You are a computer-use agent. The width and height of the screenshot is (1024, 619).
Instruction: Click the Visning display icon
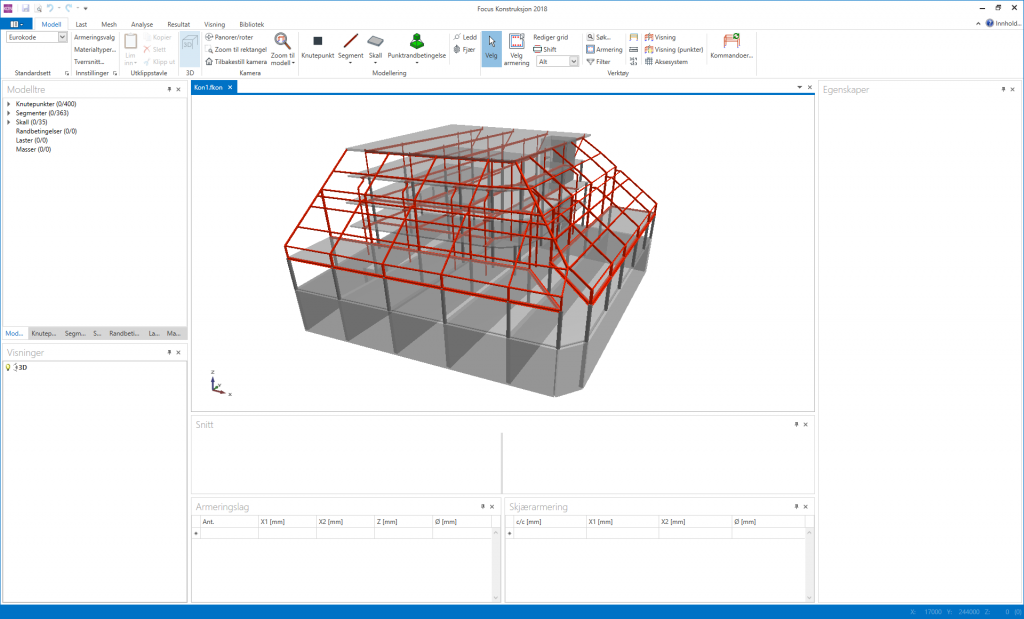(x=649, y=37)
